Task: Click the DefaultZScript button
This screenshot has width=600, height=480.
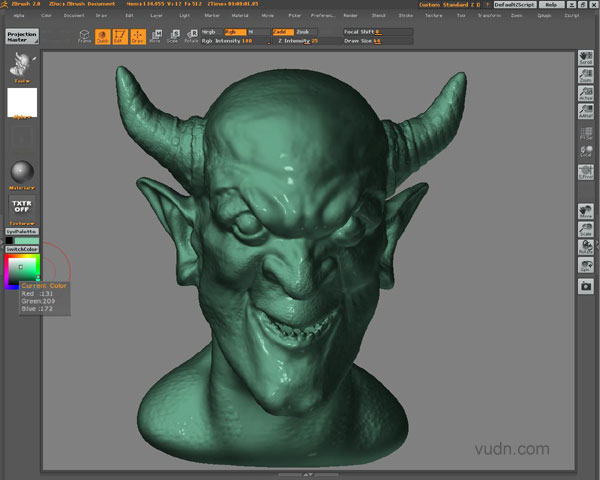Action: [515, 5]
